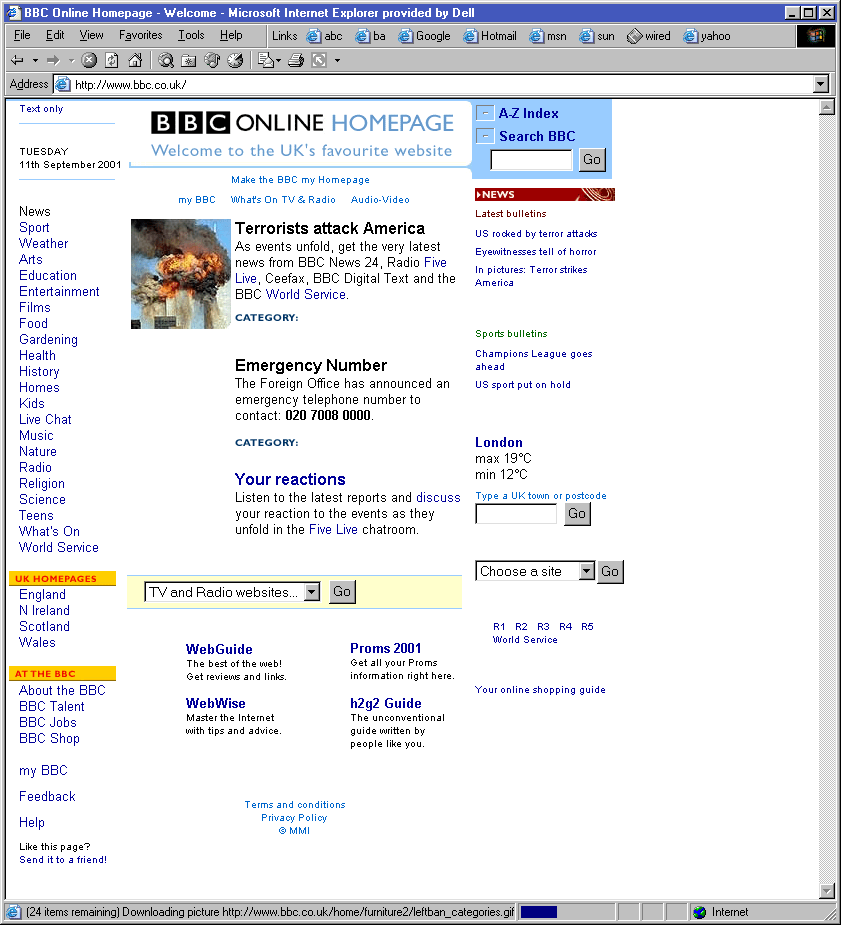The width and height of the screenshot is (841, 925).
Task: Click Go beside Choose a site
Action: coord(610,572)
